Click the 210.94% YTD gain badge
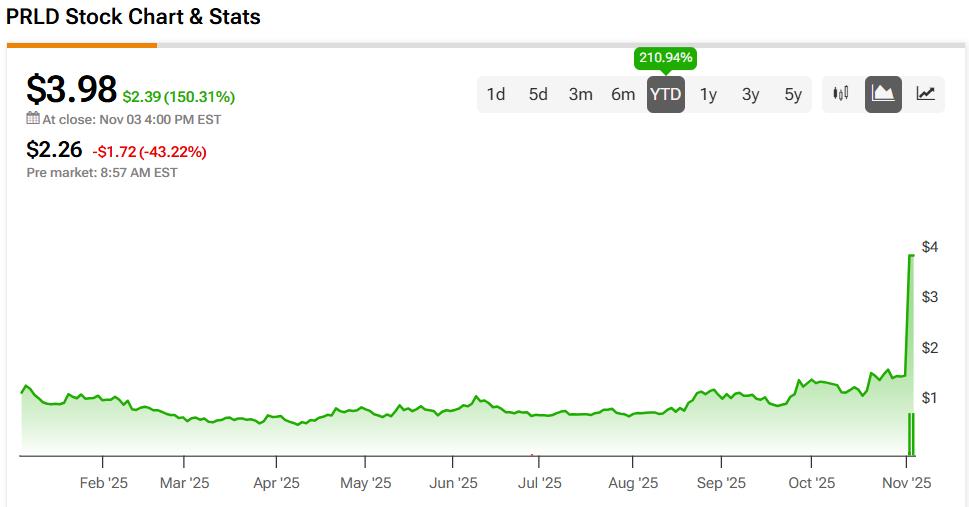 [665, 58]
